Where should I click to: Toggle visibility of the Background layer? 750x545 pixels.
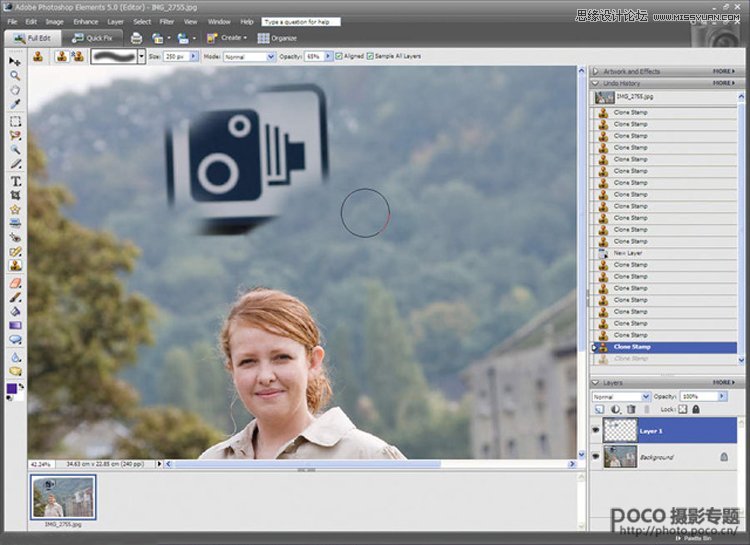595,457
